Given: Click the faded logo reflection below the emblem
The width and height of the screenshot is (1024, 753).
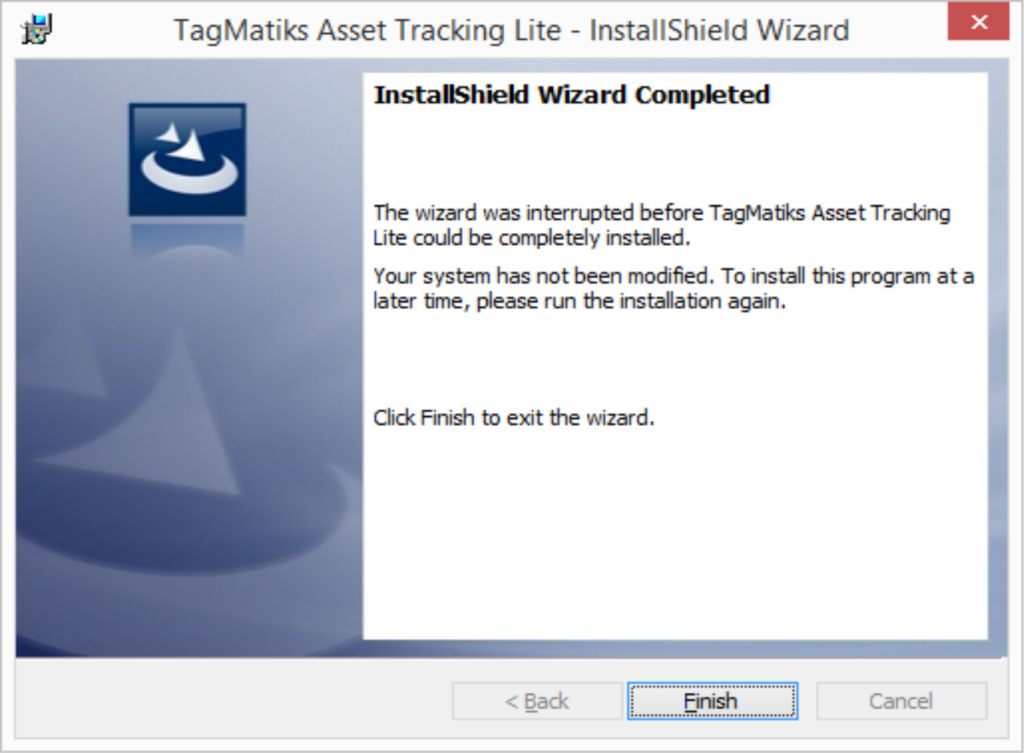Looking at the screenshot, I should (x=187, y=240).
